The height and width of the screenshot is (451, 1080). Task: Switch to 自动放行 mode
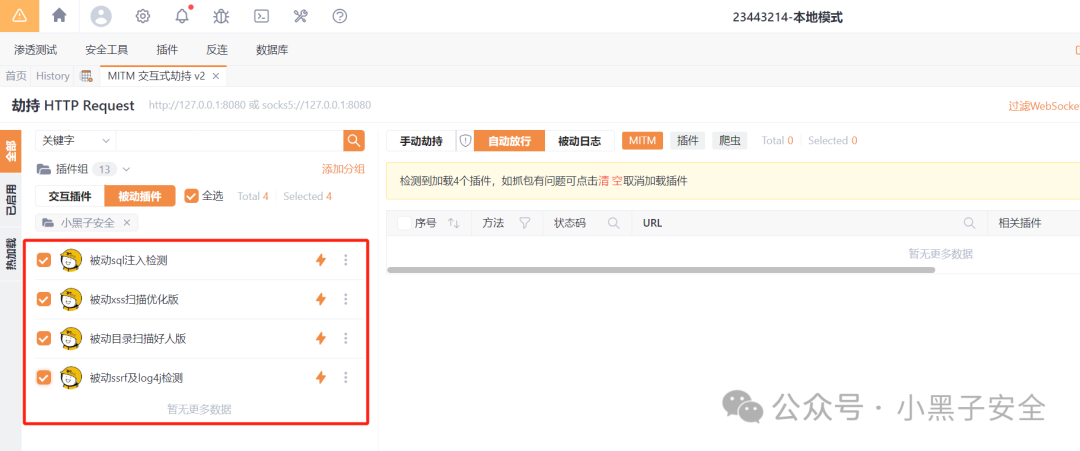coord(510,141)
